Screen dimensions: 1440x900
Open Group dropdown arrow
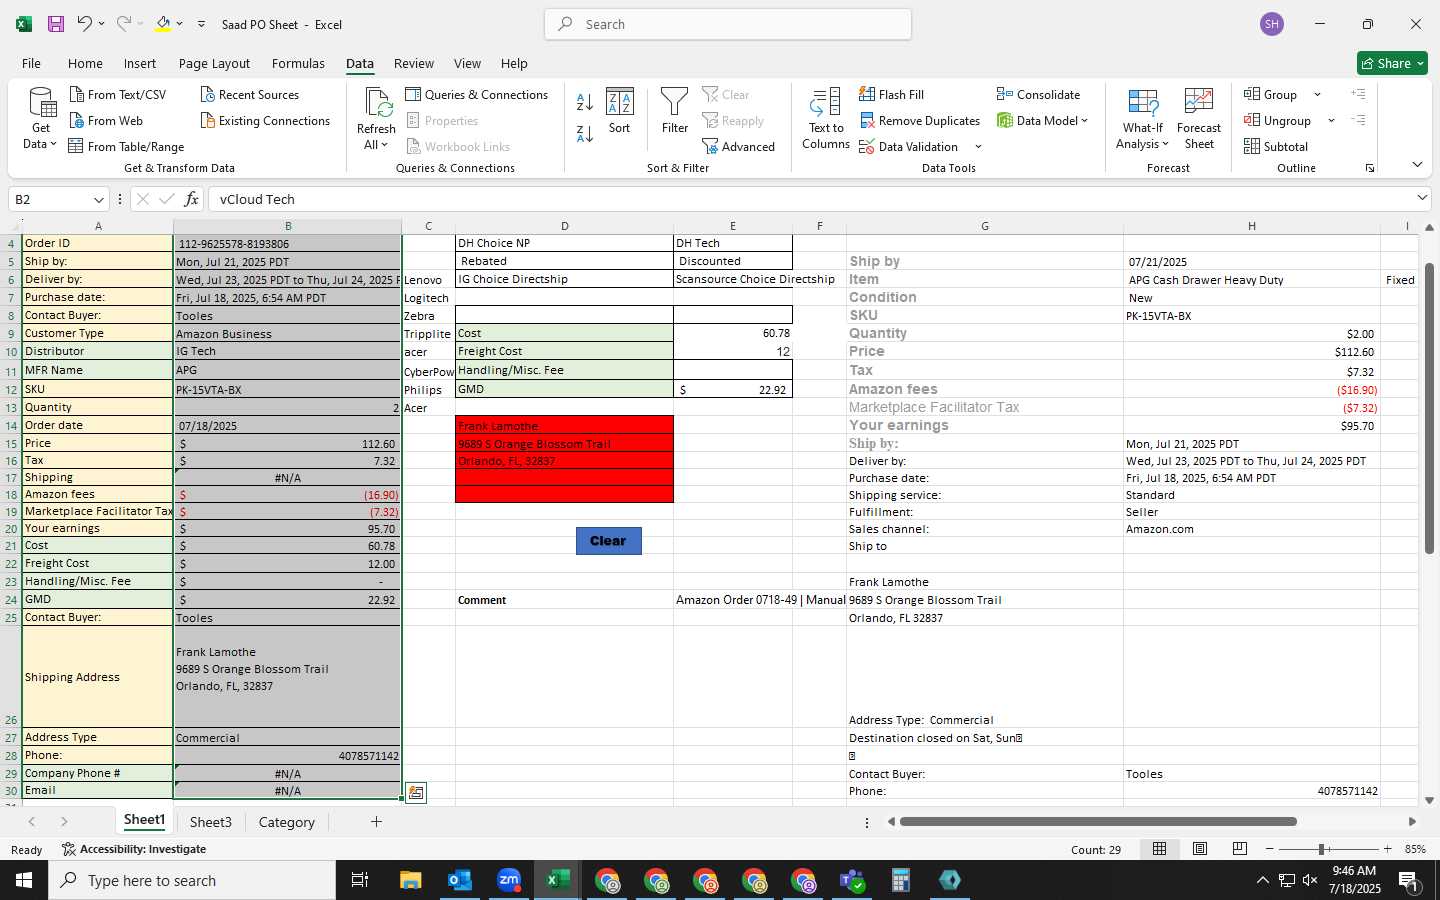(x=1317, y=94)
